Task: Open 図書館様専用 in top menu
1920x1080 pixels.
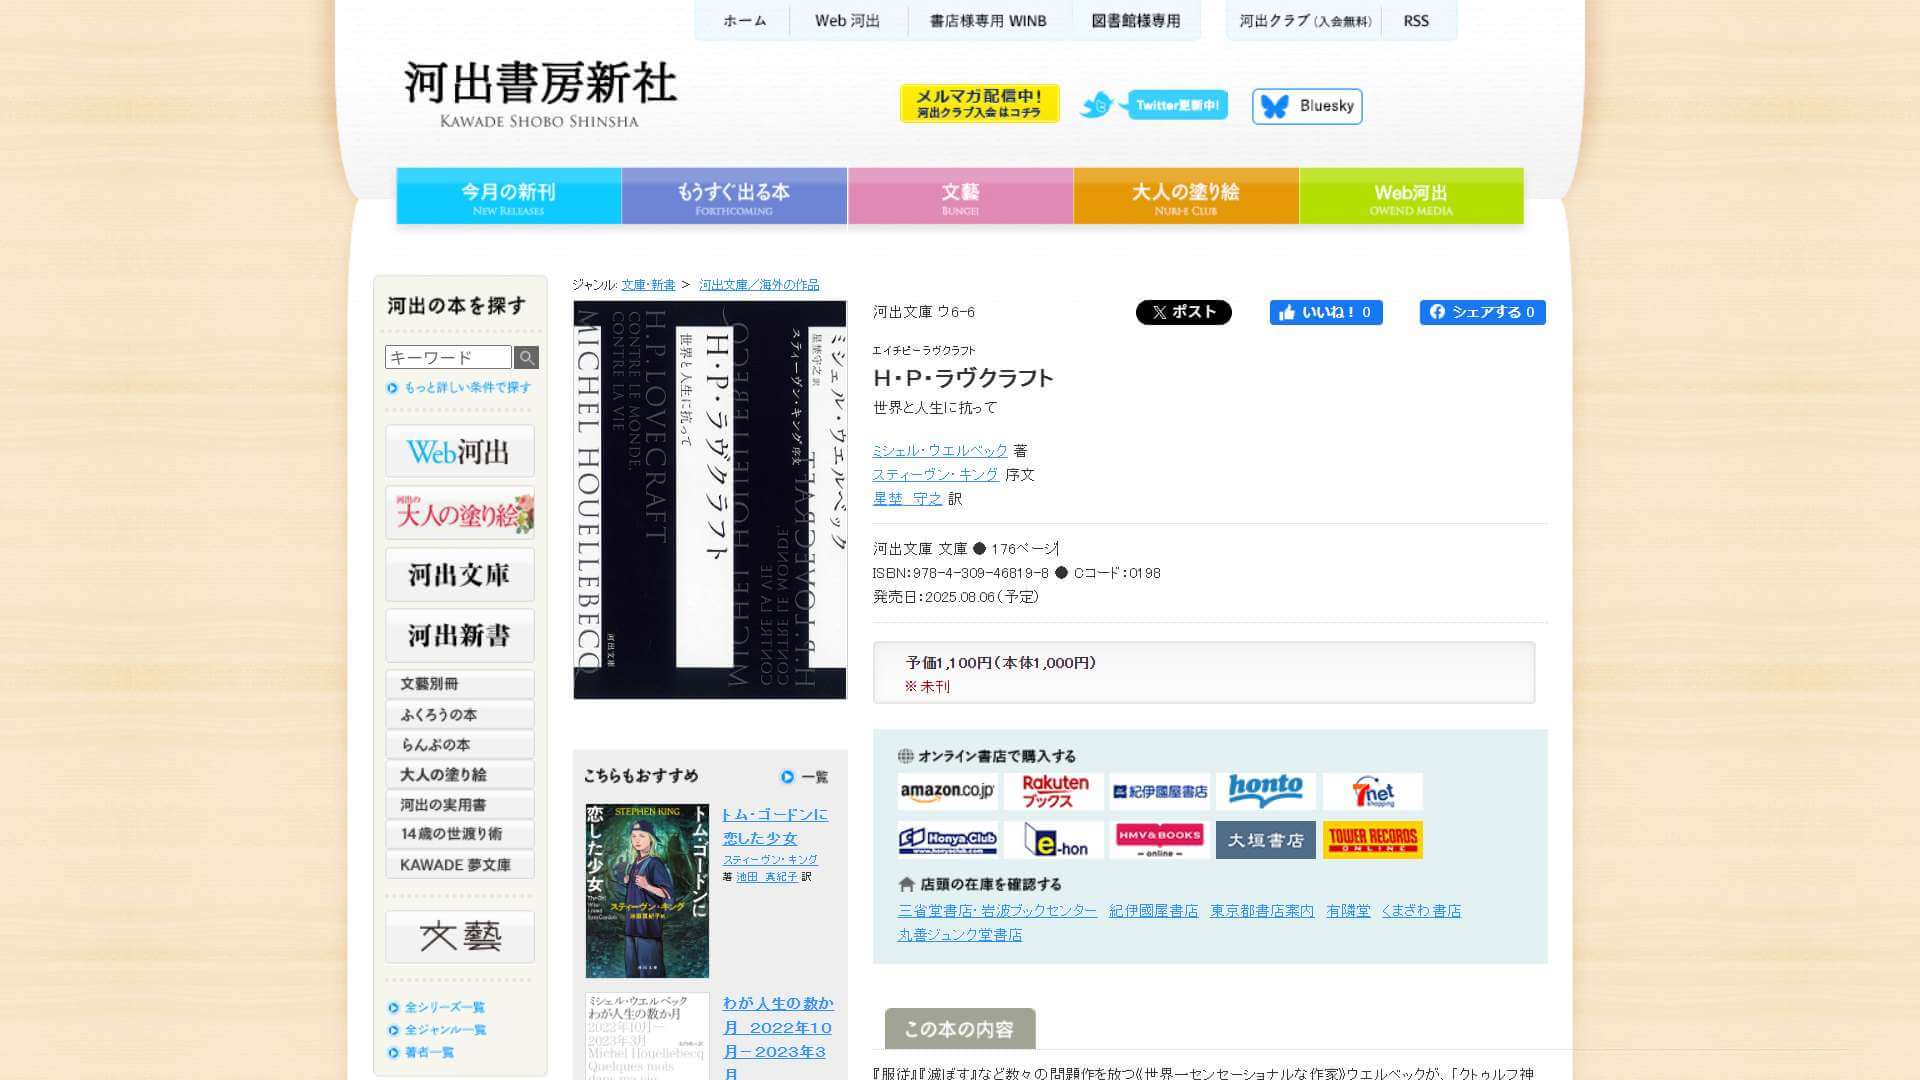Action: click(1136, 20)
